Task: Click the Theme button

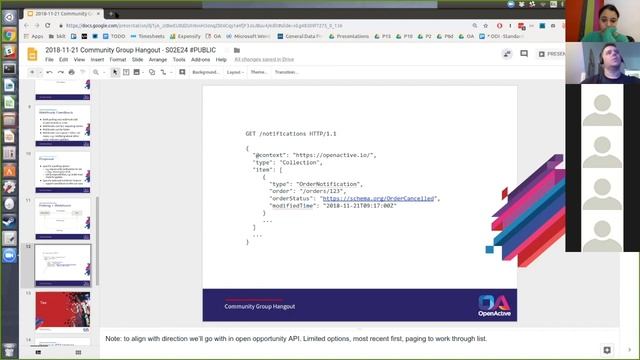Action: coord(258,72)
